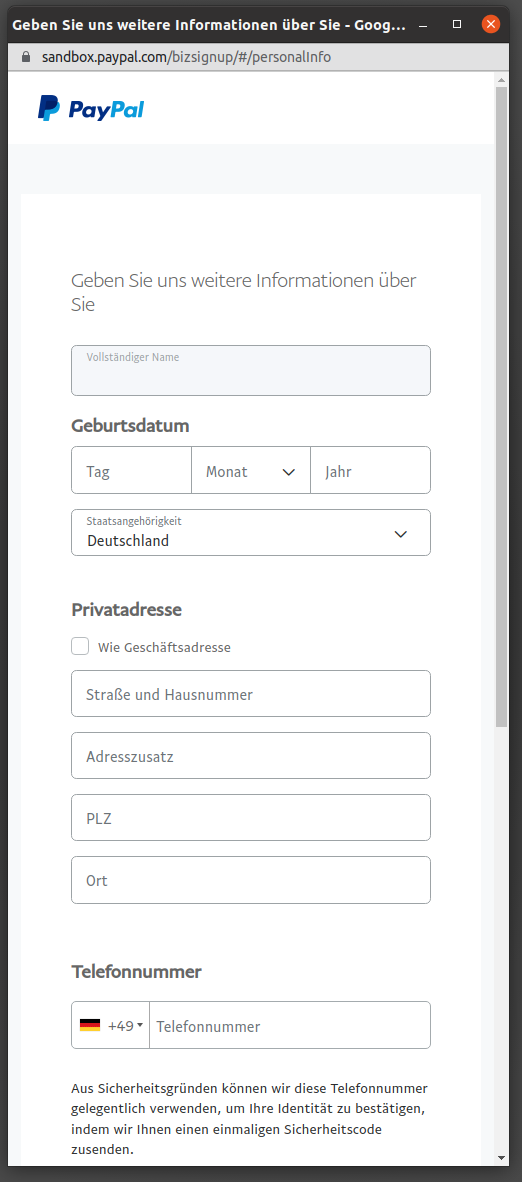Click the Straße und Hausnummer field
Viewport: 522px width, 1182px height.
pos(251,694)
